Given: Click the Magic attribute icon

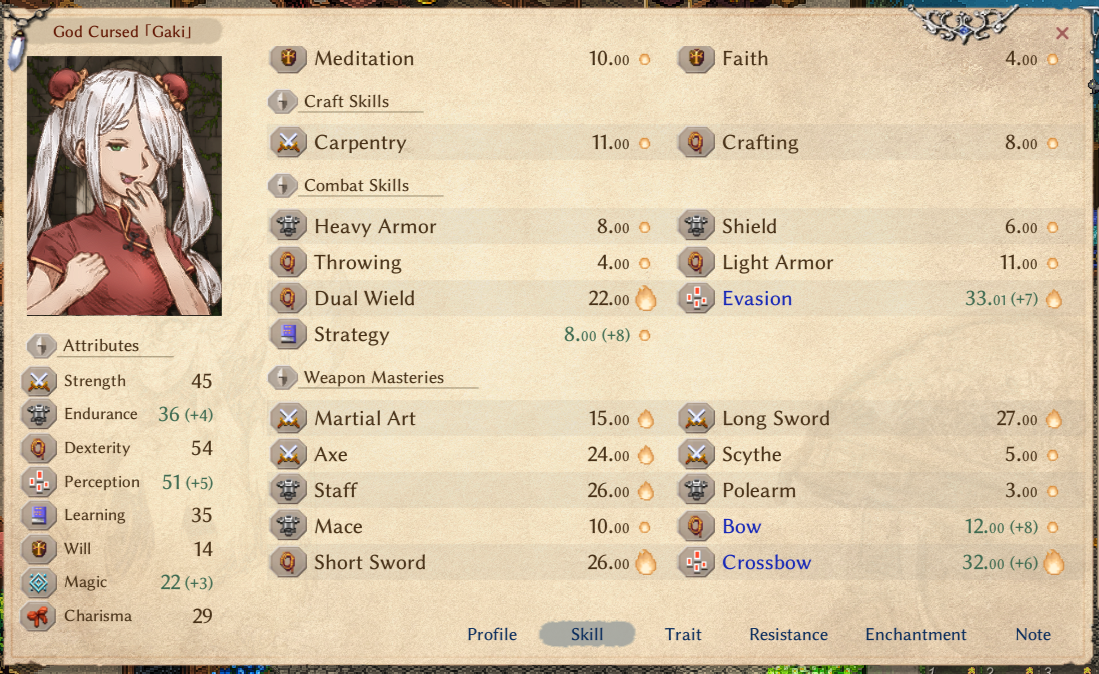Looking at the screenshot, I should pos(39,583).
